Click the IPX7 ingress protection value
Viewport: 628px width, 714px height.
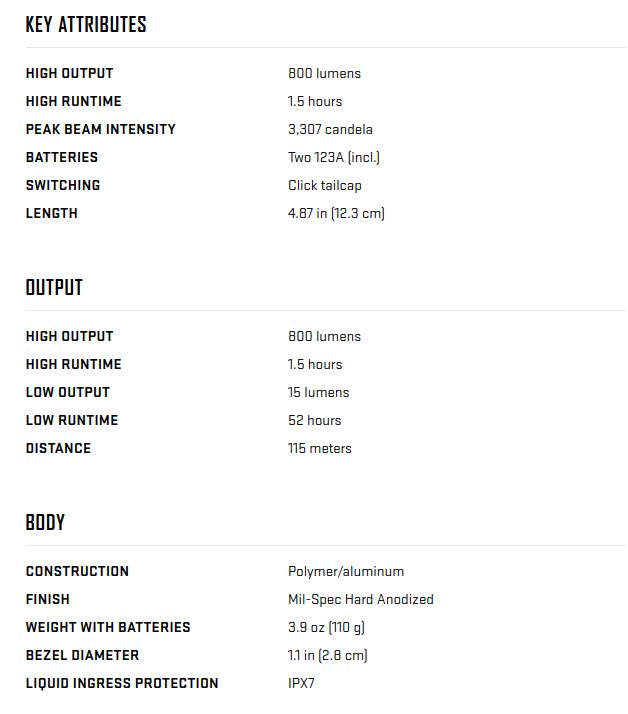301,683
